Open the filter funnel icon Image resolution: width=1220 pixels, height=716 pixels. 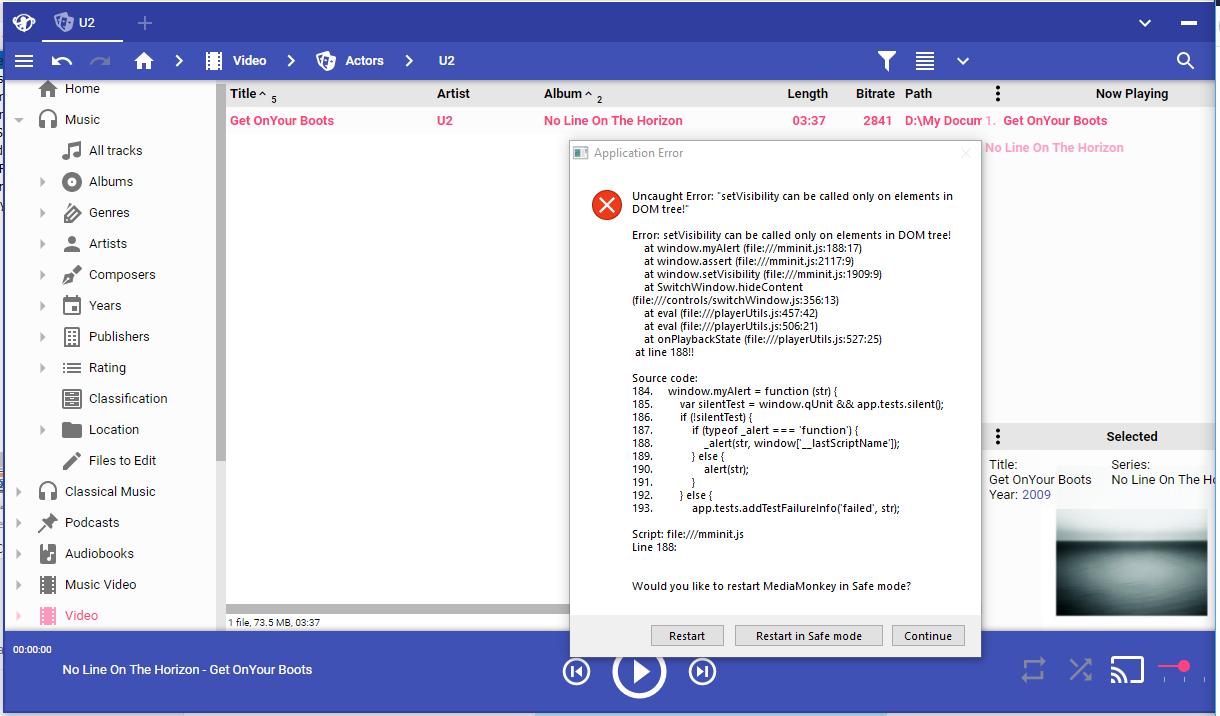tap(886, 61)
